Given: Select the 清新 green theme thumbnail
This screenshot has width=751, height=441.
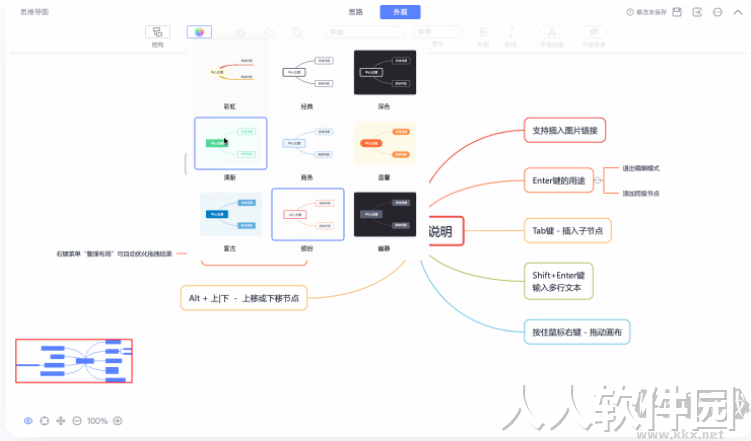Looking at the screenshot, I should coord(230,143).
